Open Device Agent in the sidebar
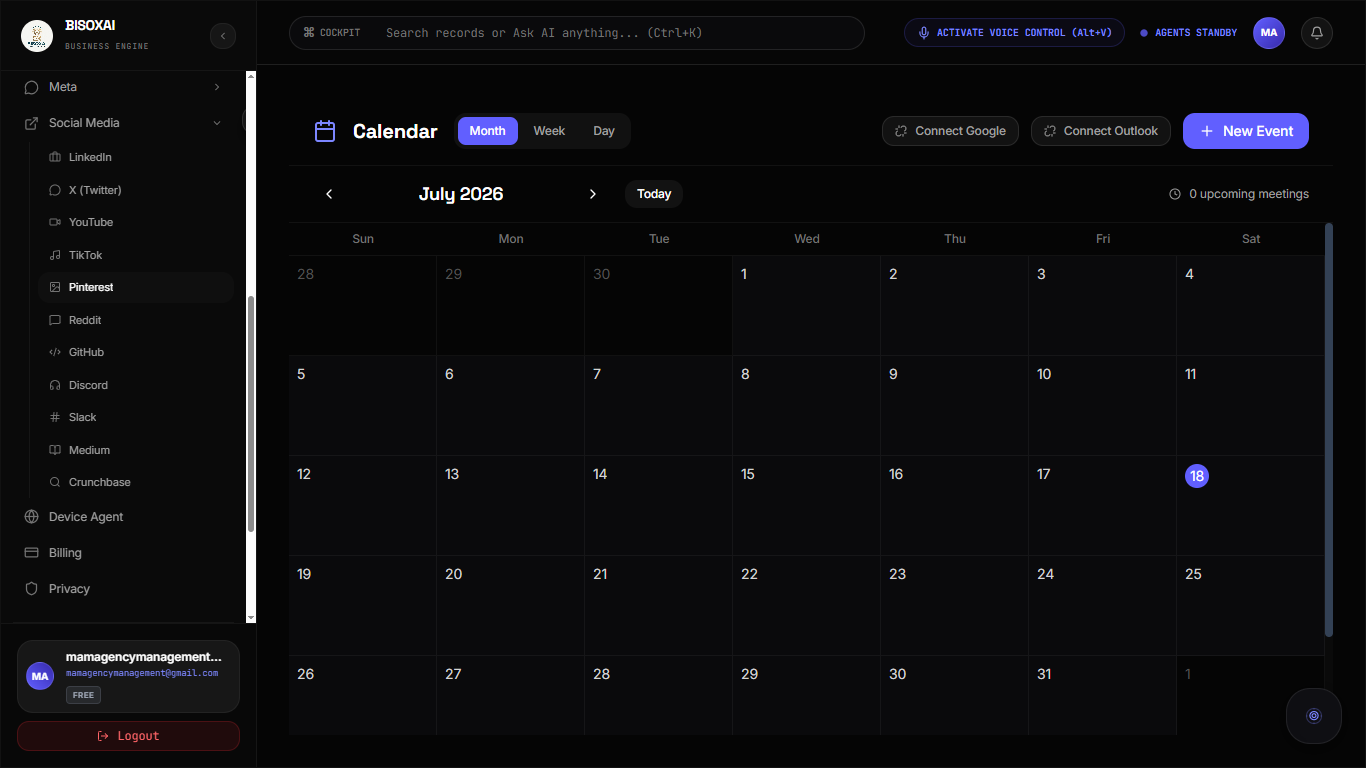The height and width of the screenshot is (768, 1366). 126,517
